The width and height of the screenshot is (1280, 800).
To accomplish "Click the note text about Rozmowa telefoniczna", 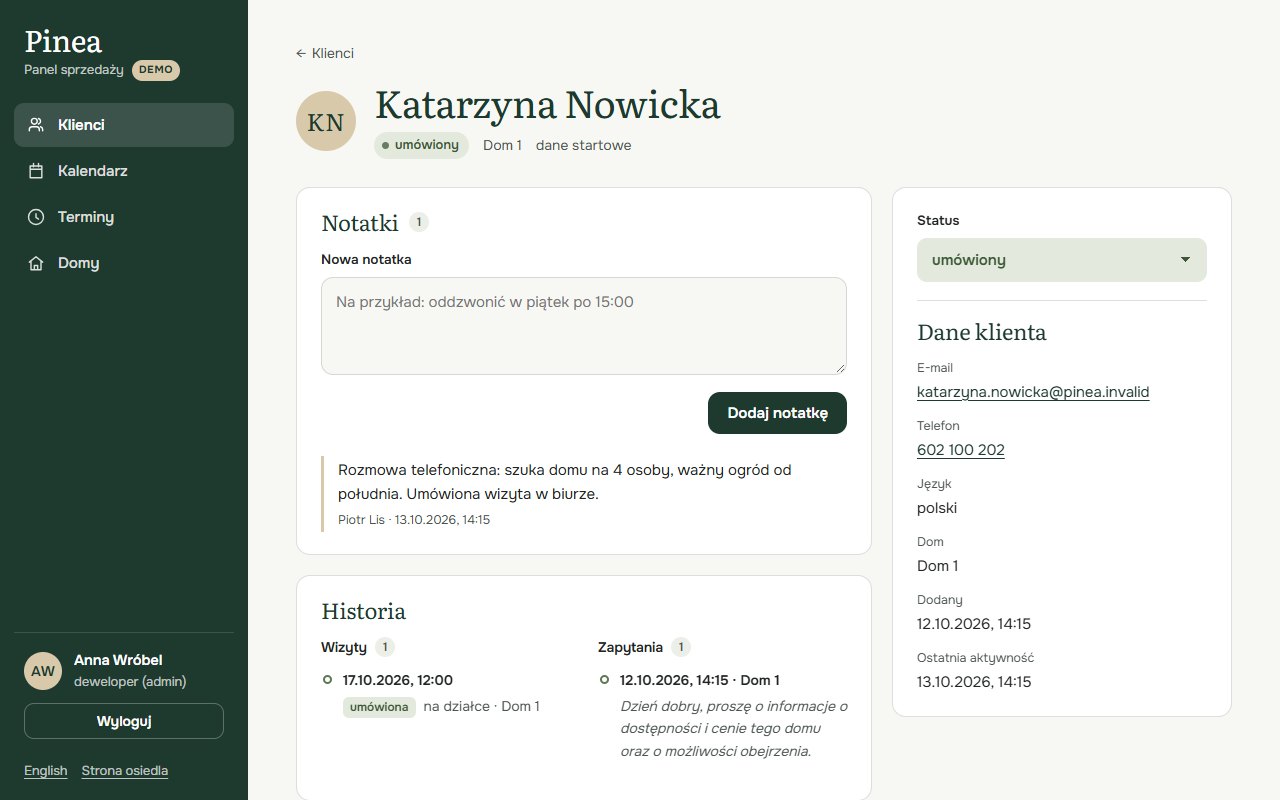I will pyautogui.click(x=565, y=482).
